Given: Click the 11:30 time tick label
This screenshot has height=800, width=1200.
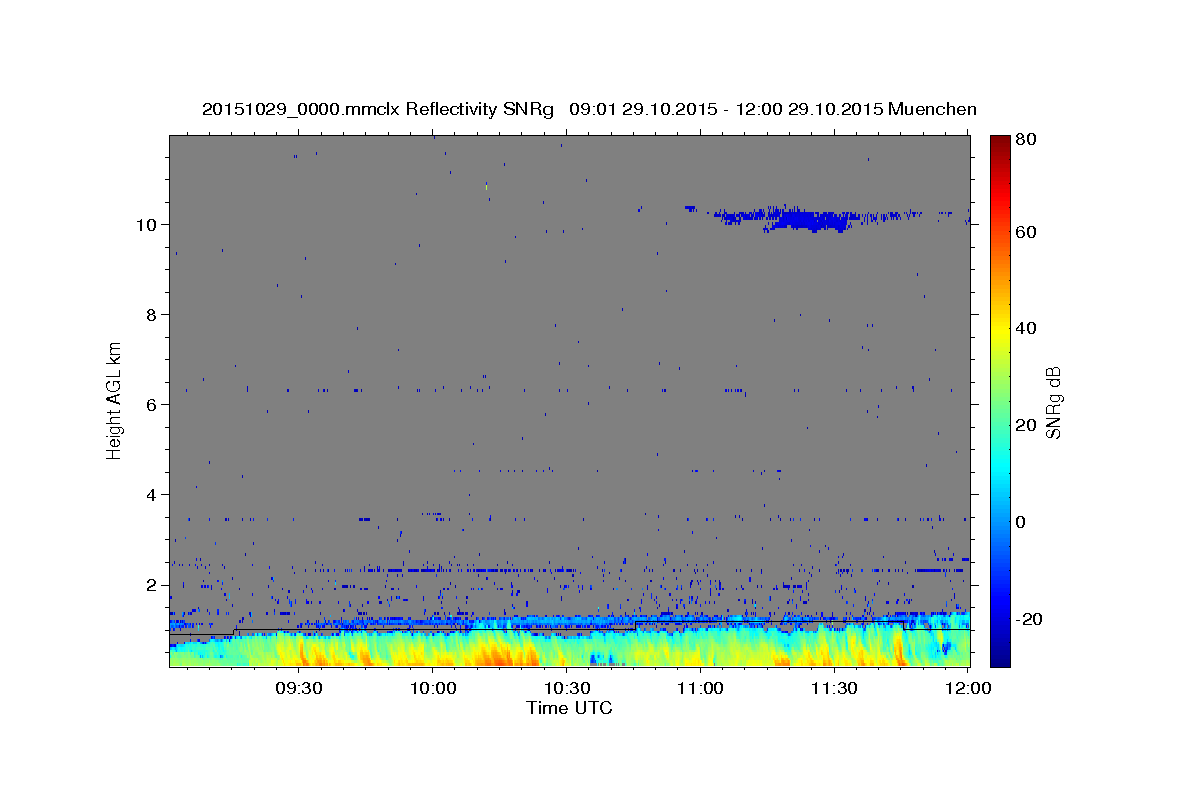Looking at the screenshot, I should (x=834, y=688).
